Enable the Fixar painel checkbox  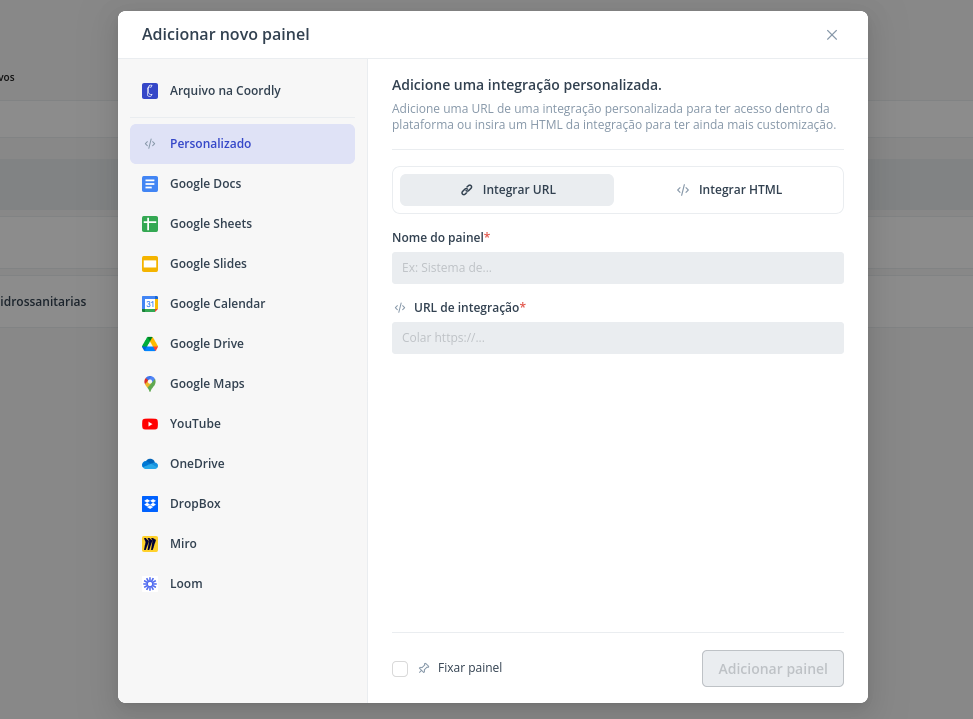400,669
